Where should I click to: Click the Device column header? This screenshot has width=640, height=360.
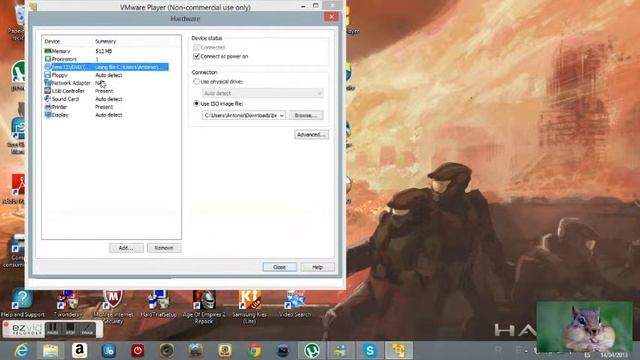coord(52,41)
